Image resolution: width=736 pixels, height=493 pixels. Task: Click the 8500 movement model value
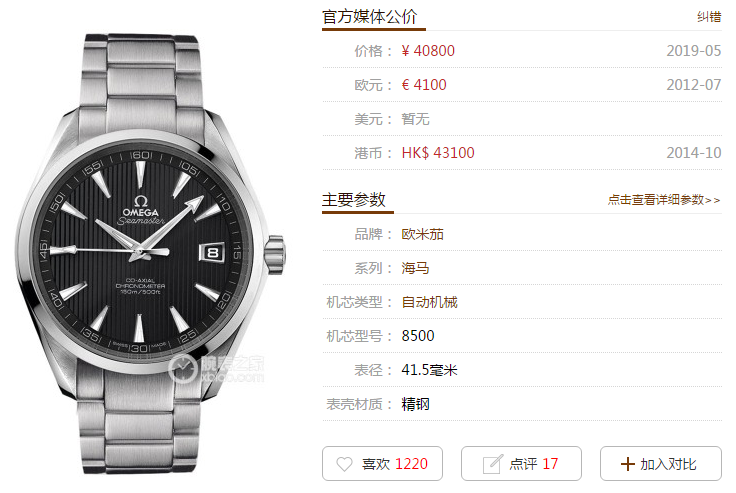tap(418, 336)
